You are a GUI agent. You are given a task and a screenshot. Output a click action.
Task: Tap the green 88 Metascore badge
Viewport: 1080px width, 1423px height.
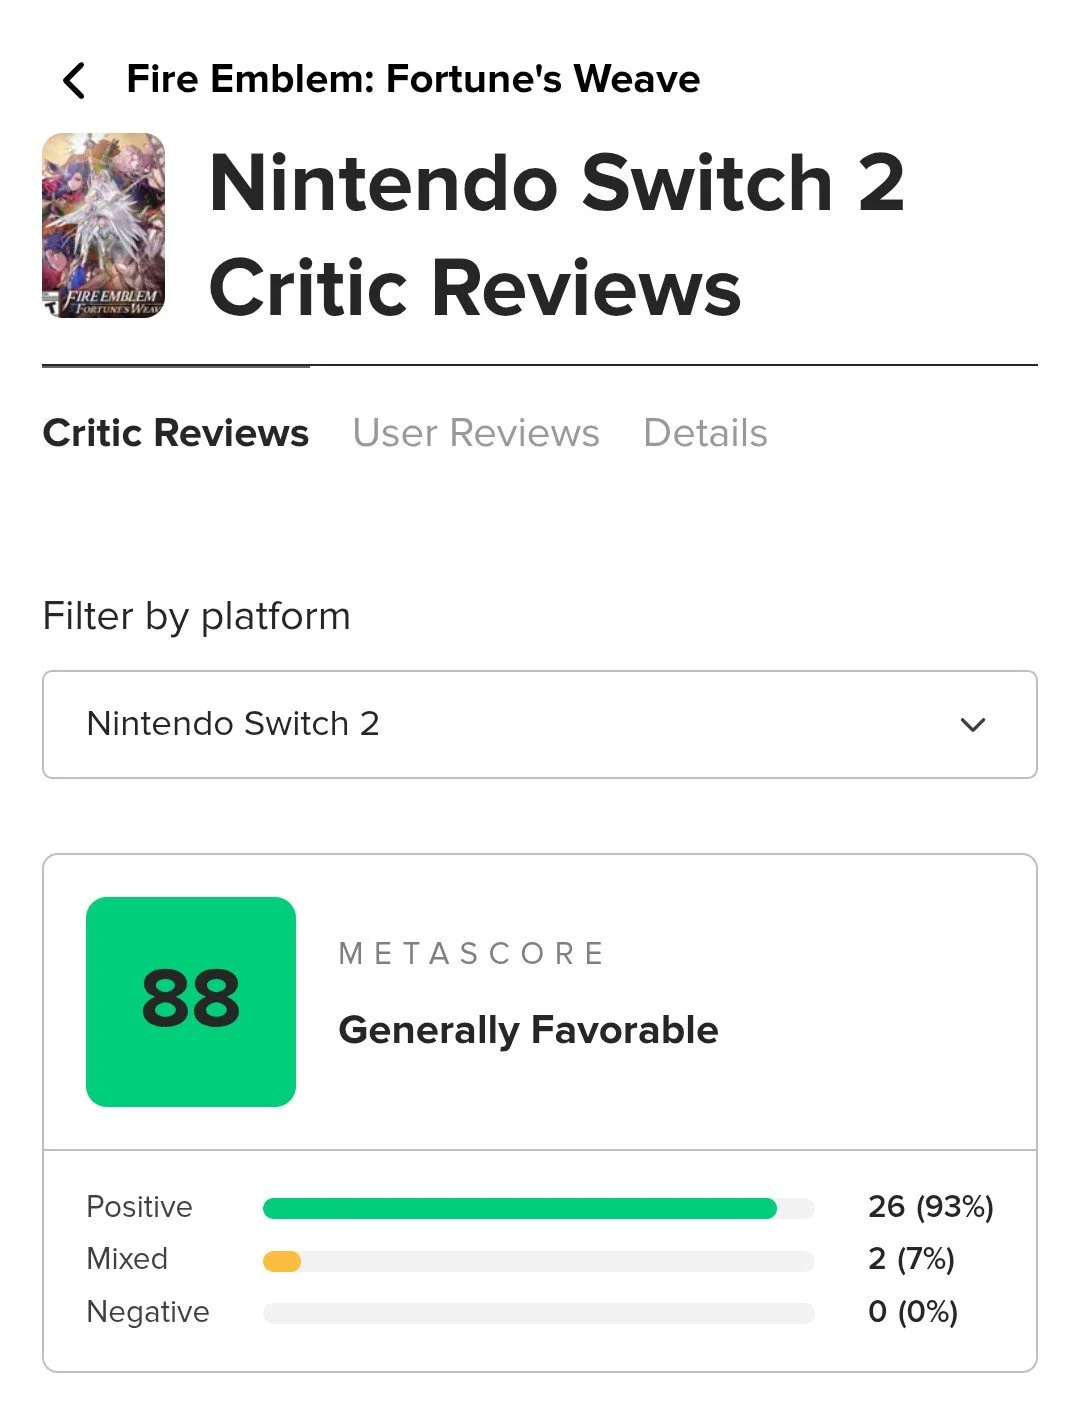[x=191, y=1001]
